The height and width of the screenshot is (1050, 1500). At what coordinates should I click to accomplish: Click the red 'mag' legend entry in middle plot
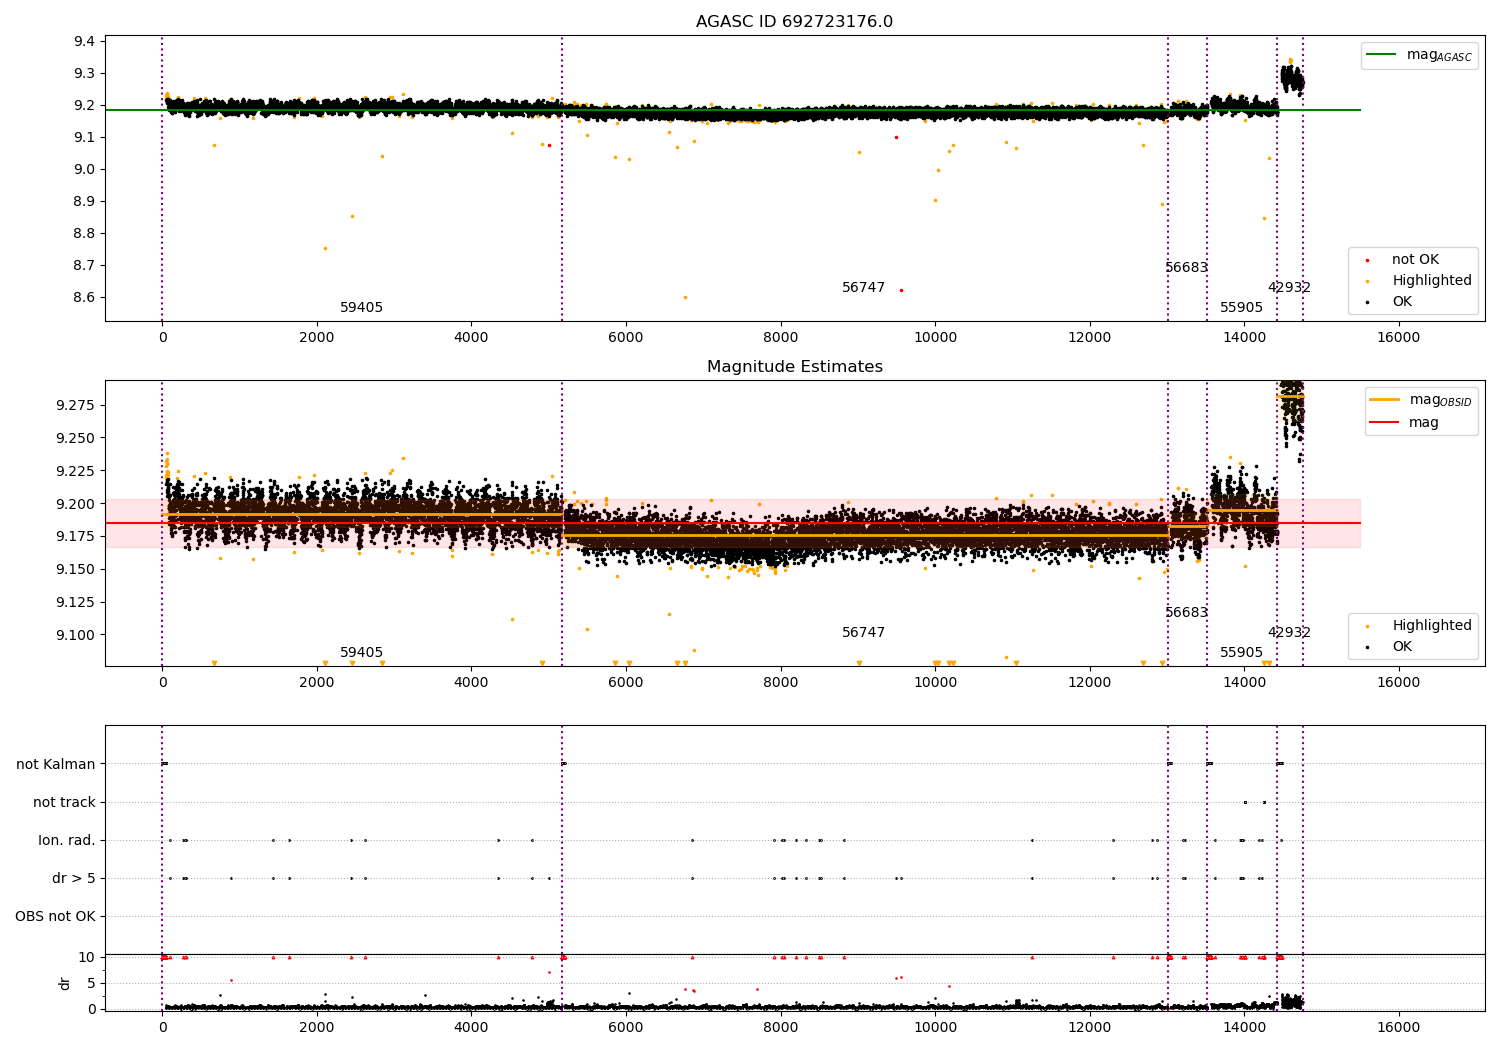coord(1405,423)
